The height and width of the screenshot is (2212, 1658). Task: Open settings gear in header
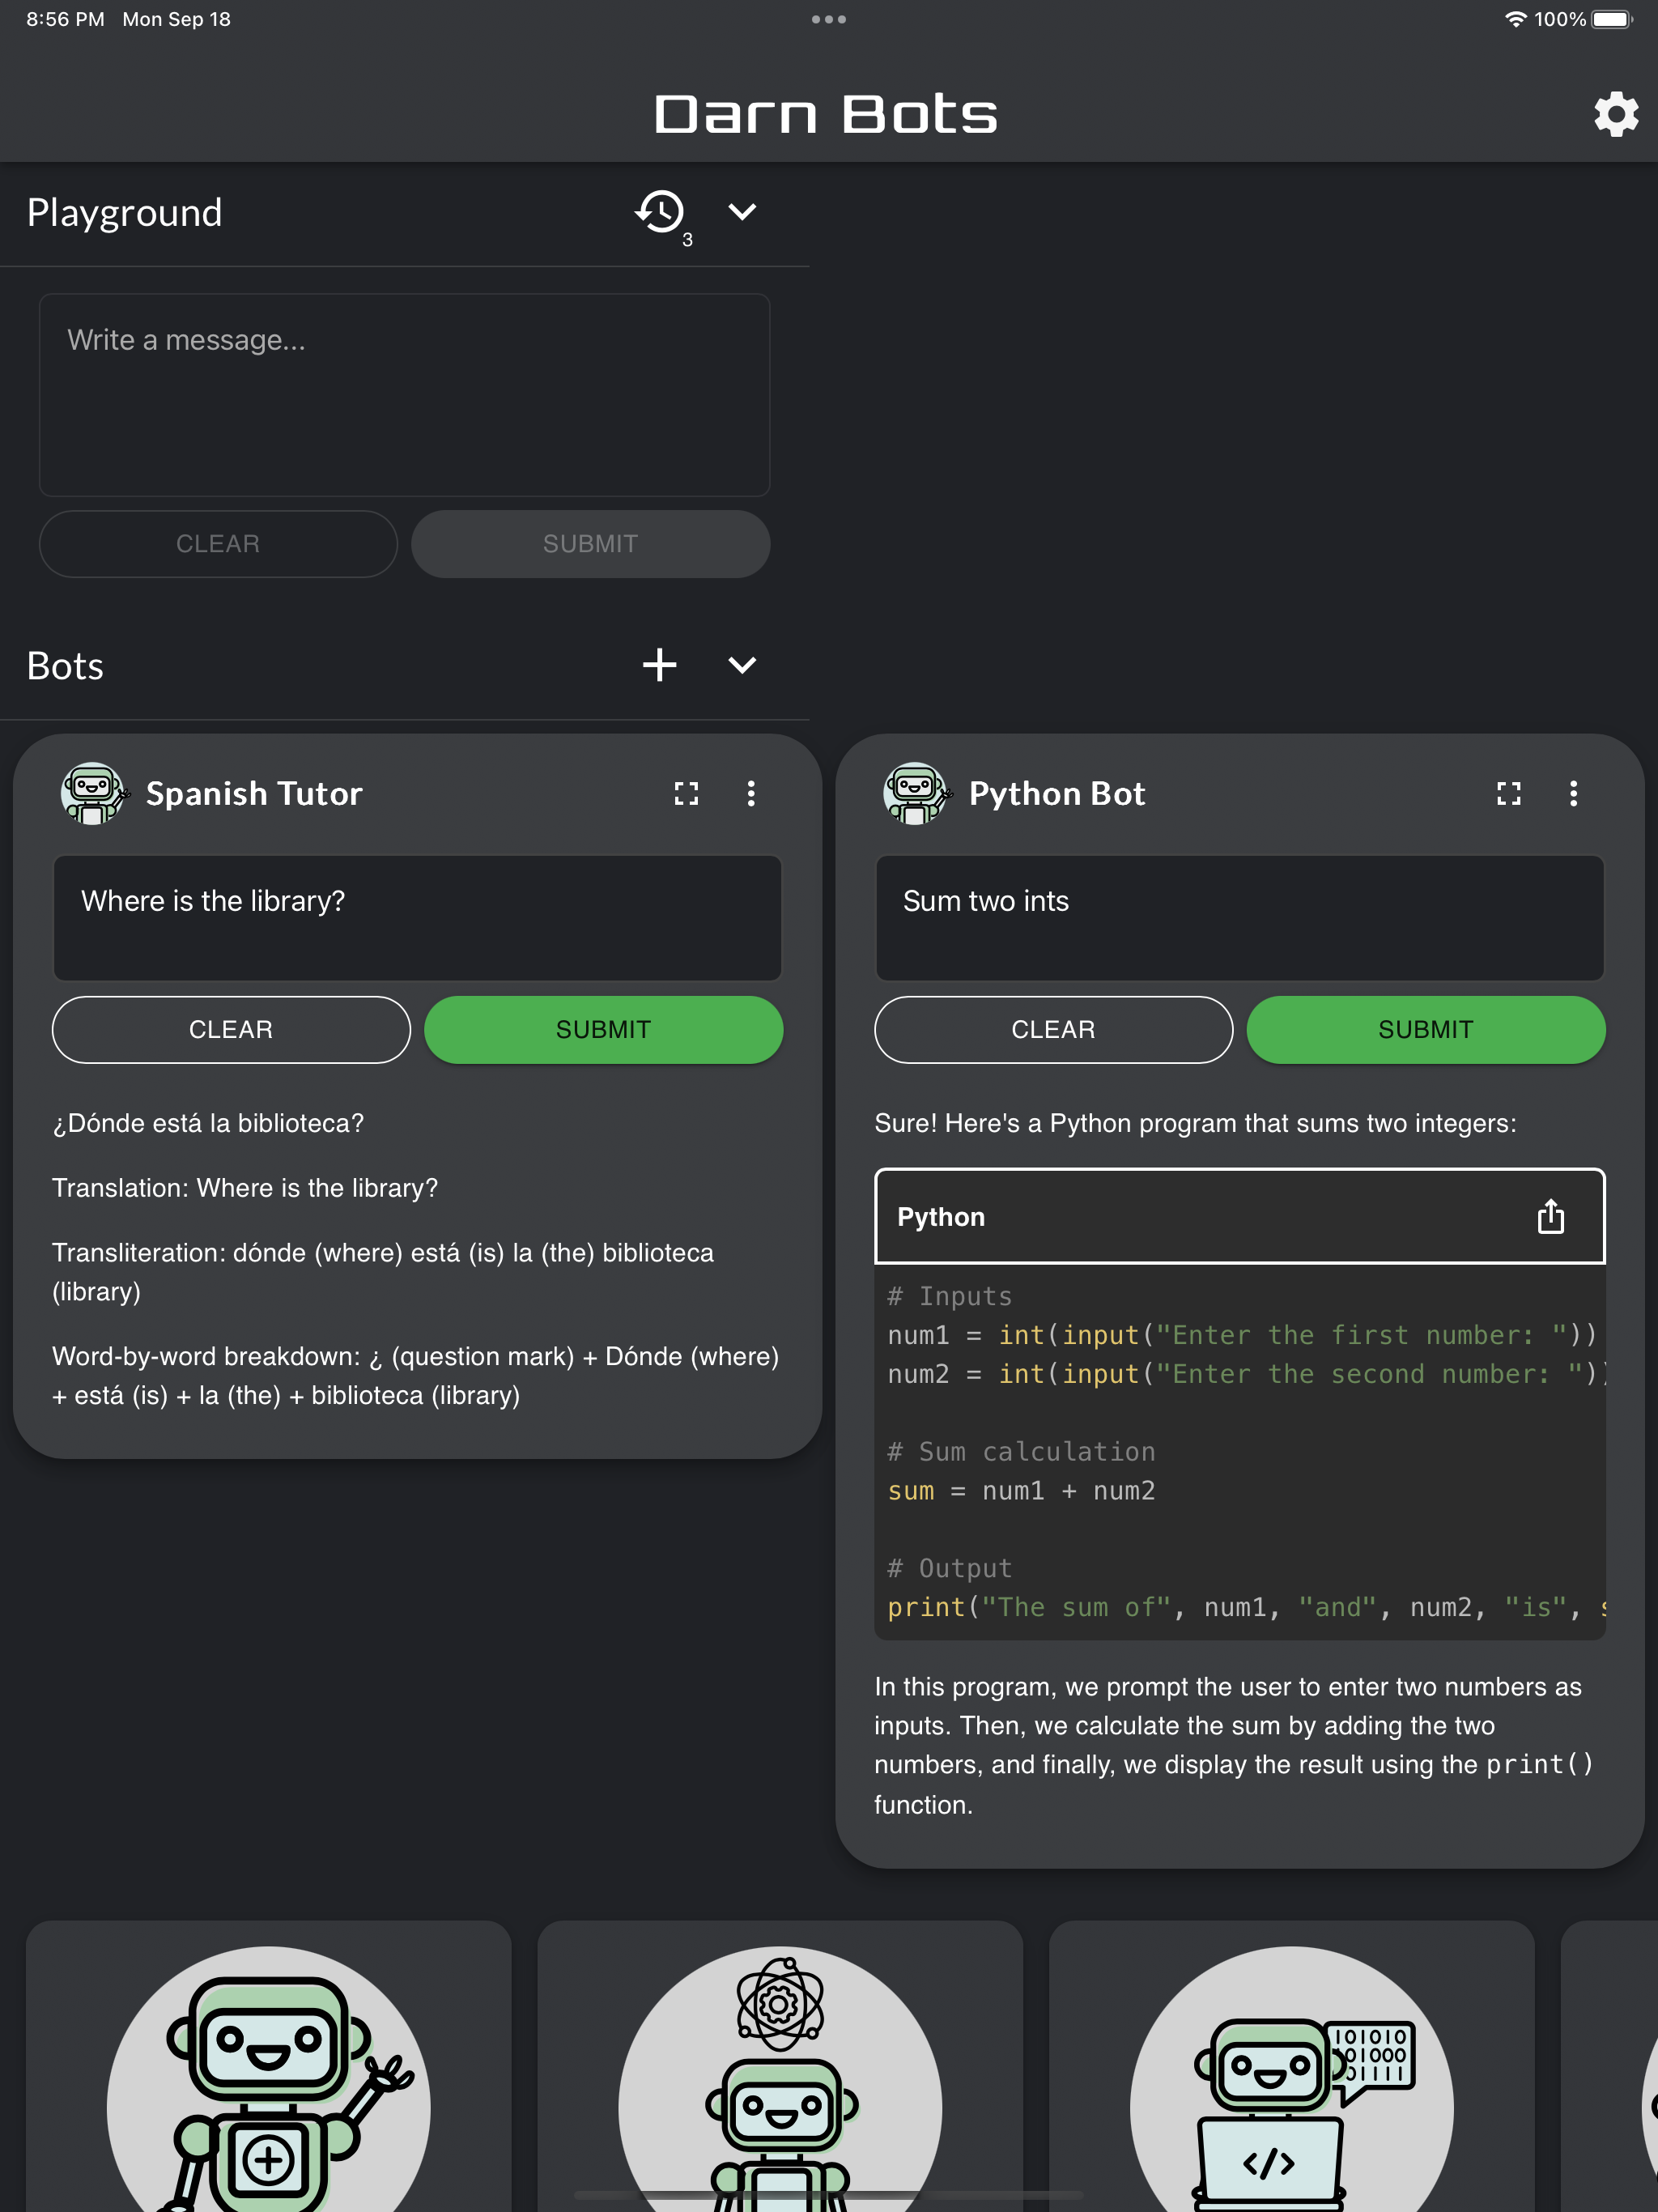coord(1615,114)
